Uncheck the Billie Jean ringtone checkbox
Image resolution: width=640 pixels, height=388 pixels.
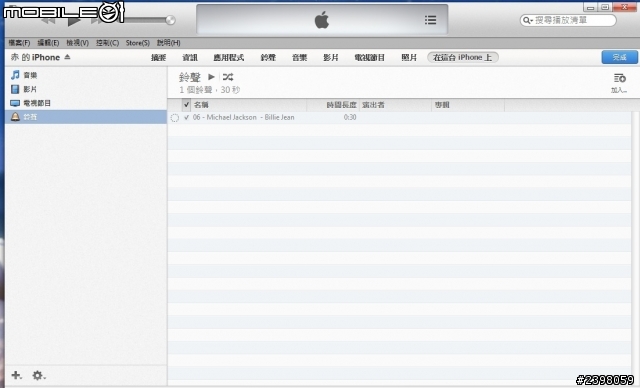(x=187, y=118)
